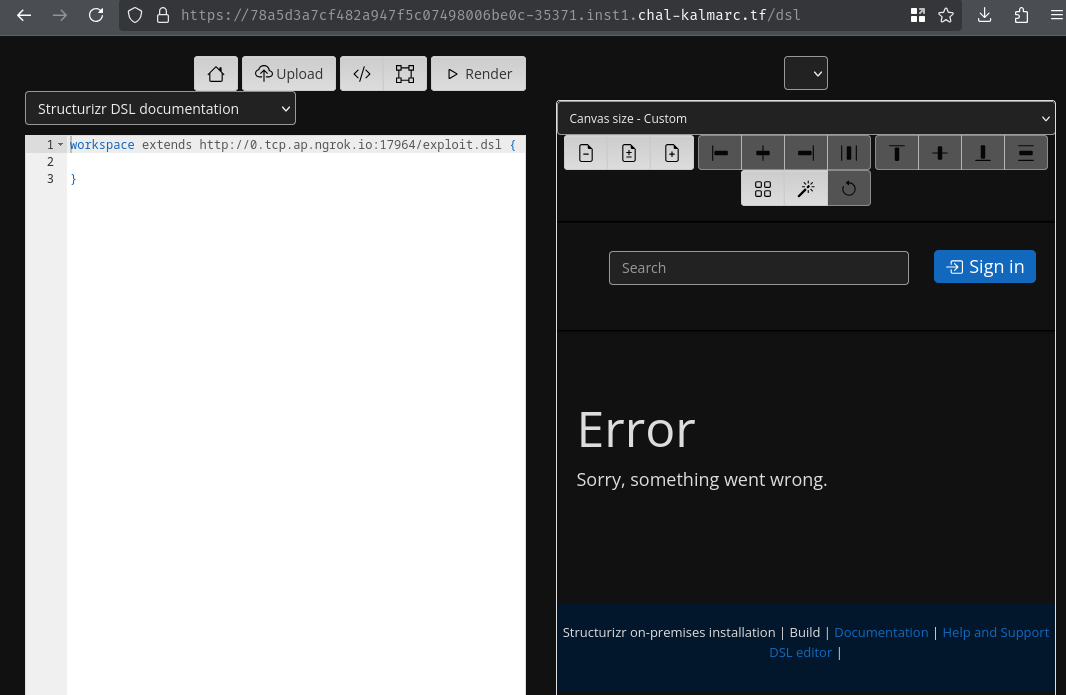Expand the Canvas size dropdown

pyautogui.click(x=806, y=118)
